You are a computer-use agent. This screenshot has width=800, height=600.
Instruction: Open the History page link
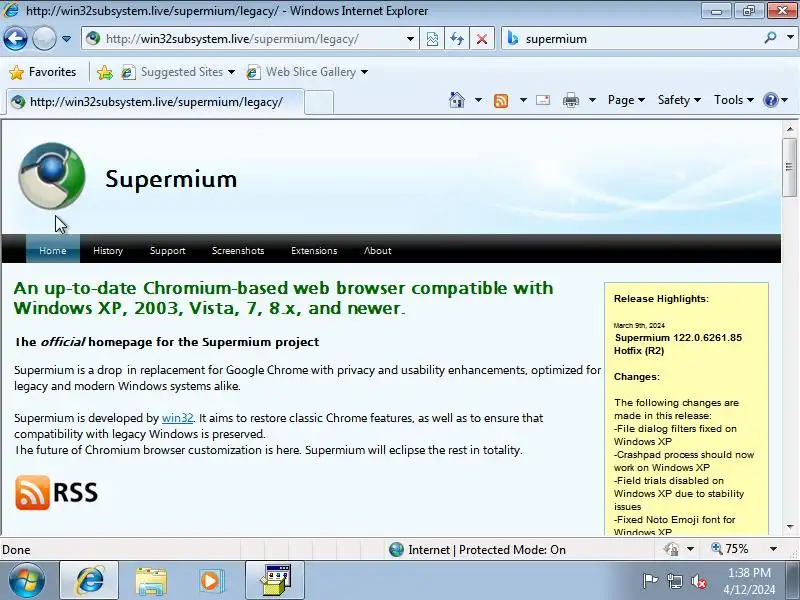[108, 251]
